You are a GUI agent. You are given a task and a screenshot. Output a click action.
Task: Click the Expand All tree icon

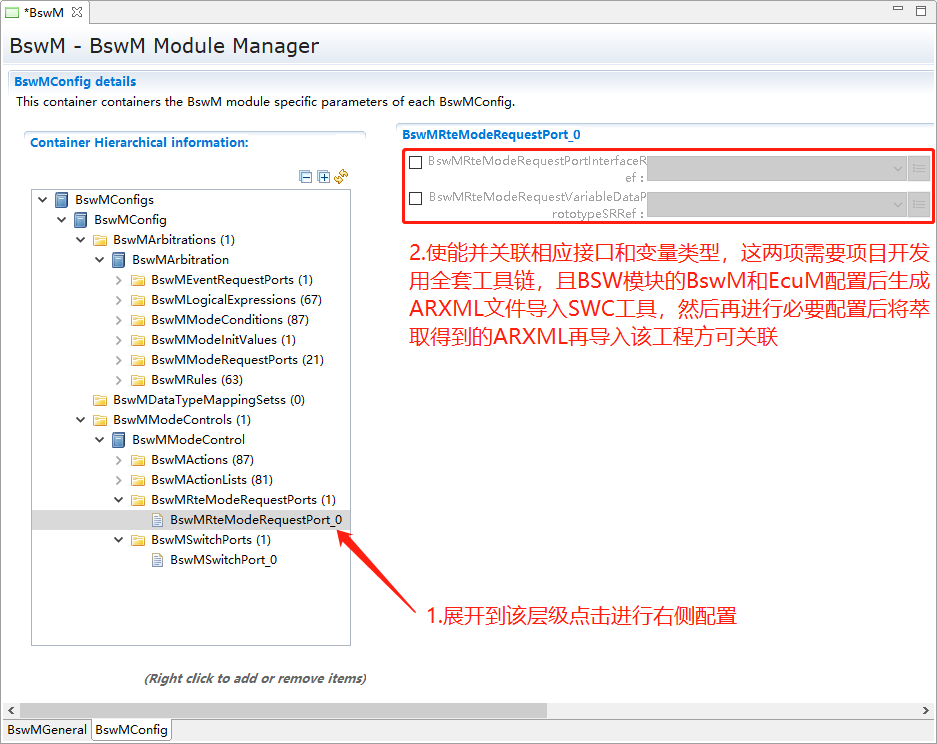[x=323, y=177]
